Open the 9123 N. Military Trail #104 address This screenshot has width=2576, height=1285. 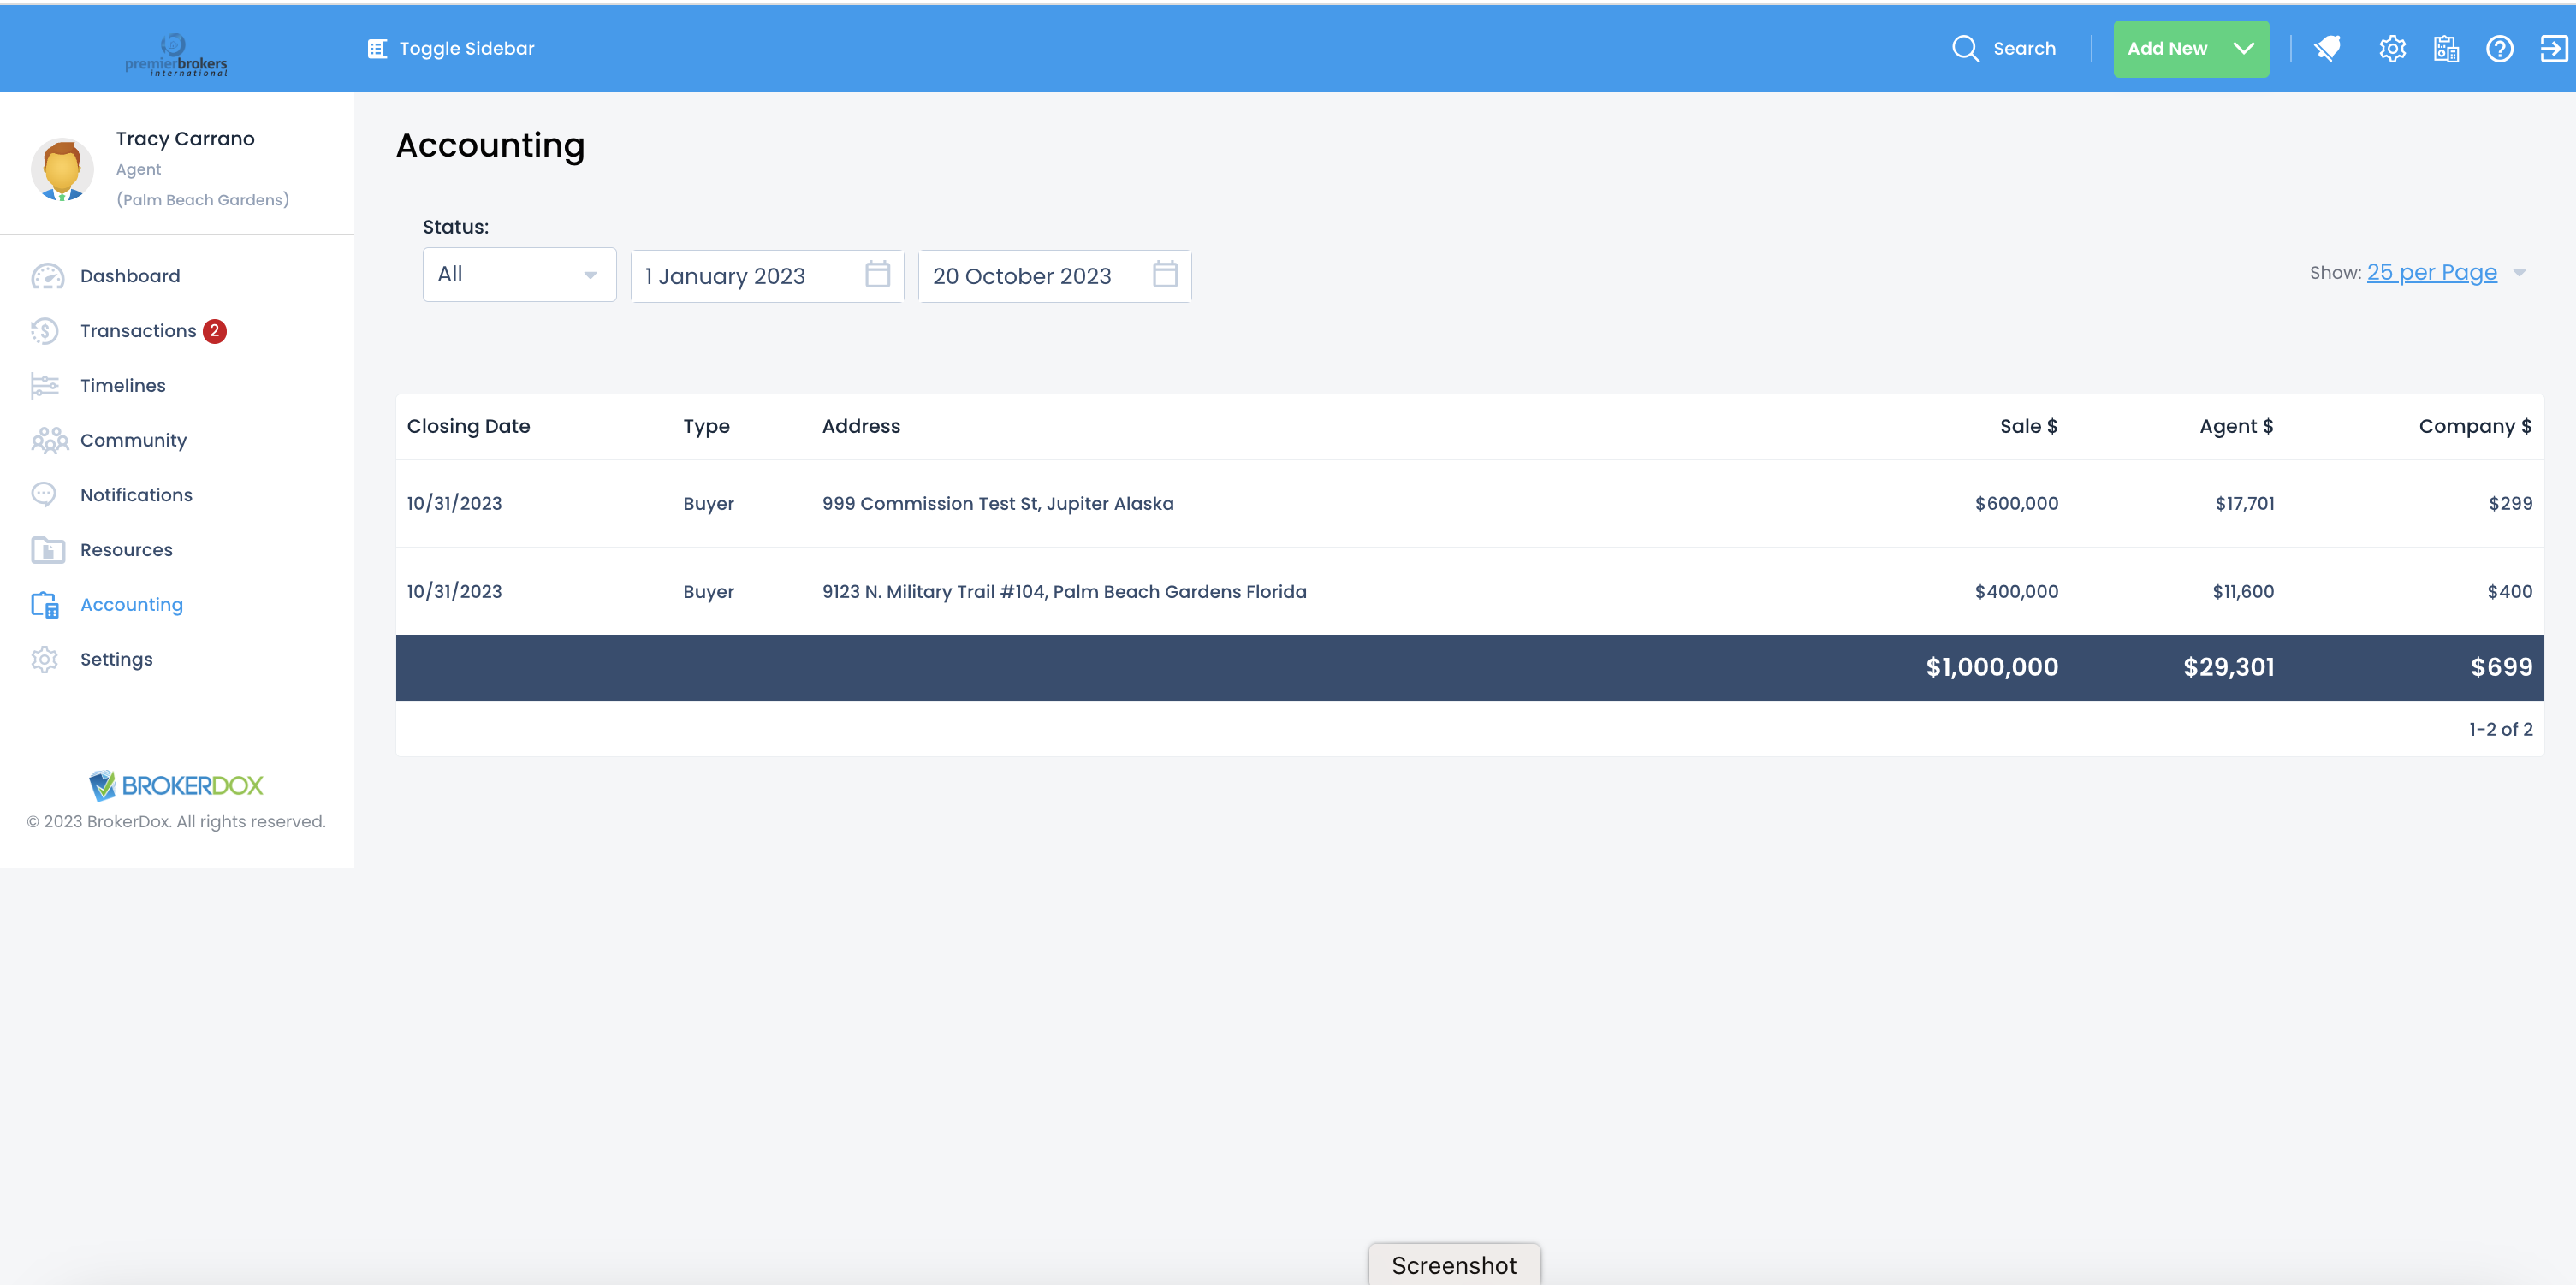[x=1064, y=592]
